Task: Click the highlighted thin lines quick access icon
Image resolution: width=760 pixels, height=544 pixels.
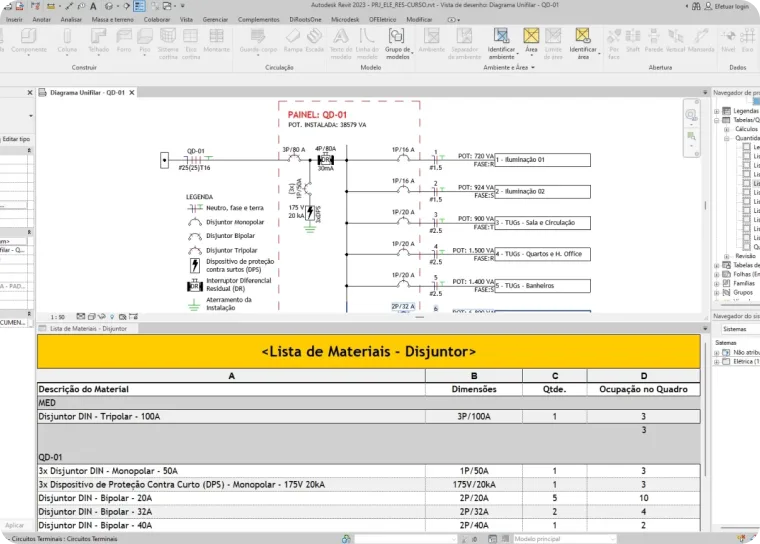Action: (139, 6)
